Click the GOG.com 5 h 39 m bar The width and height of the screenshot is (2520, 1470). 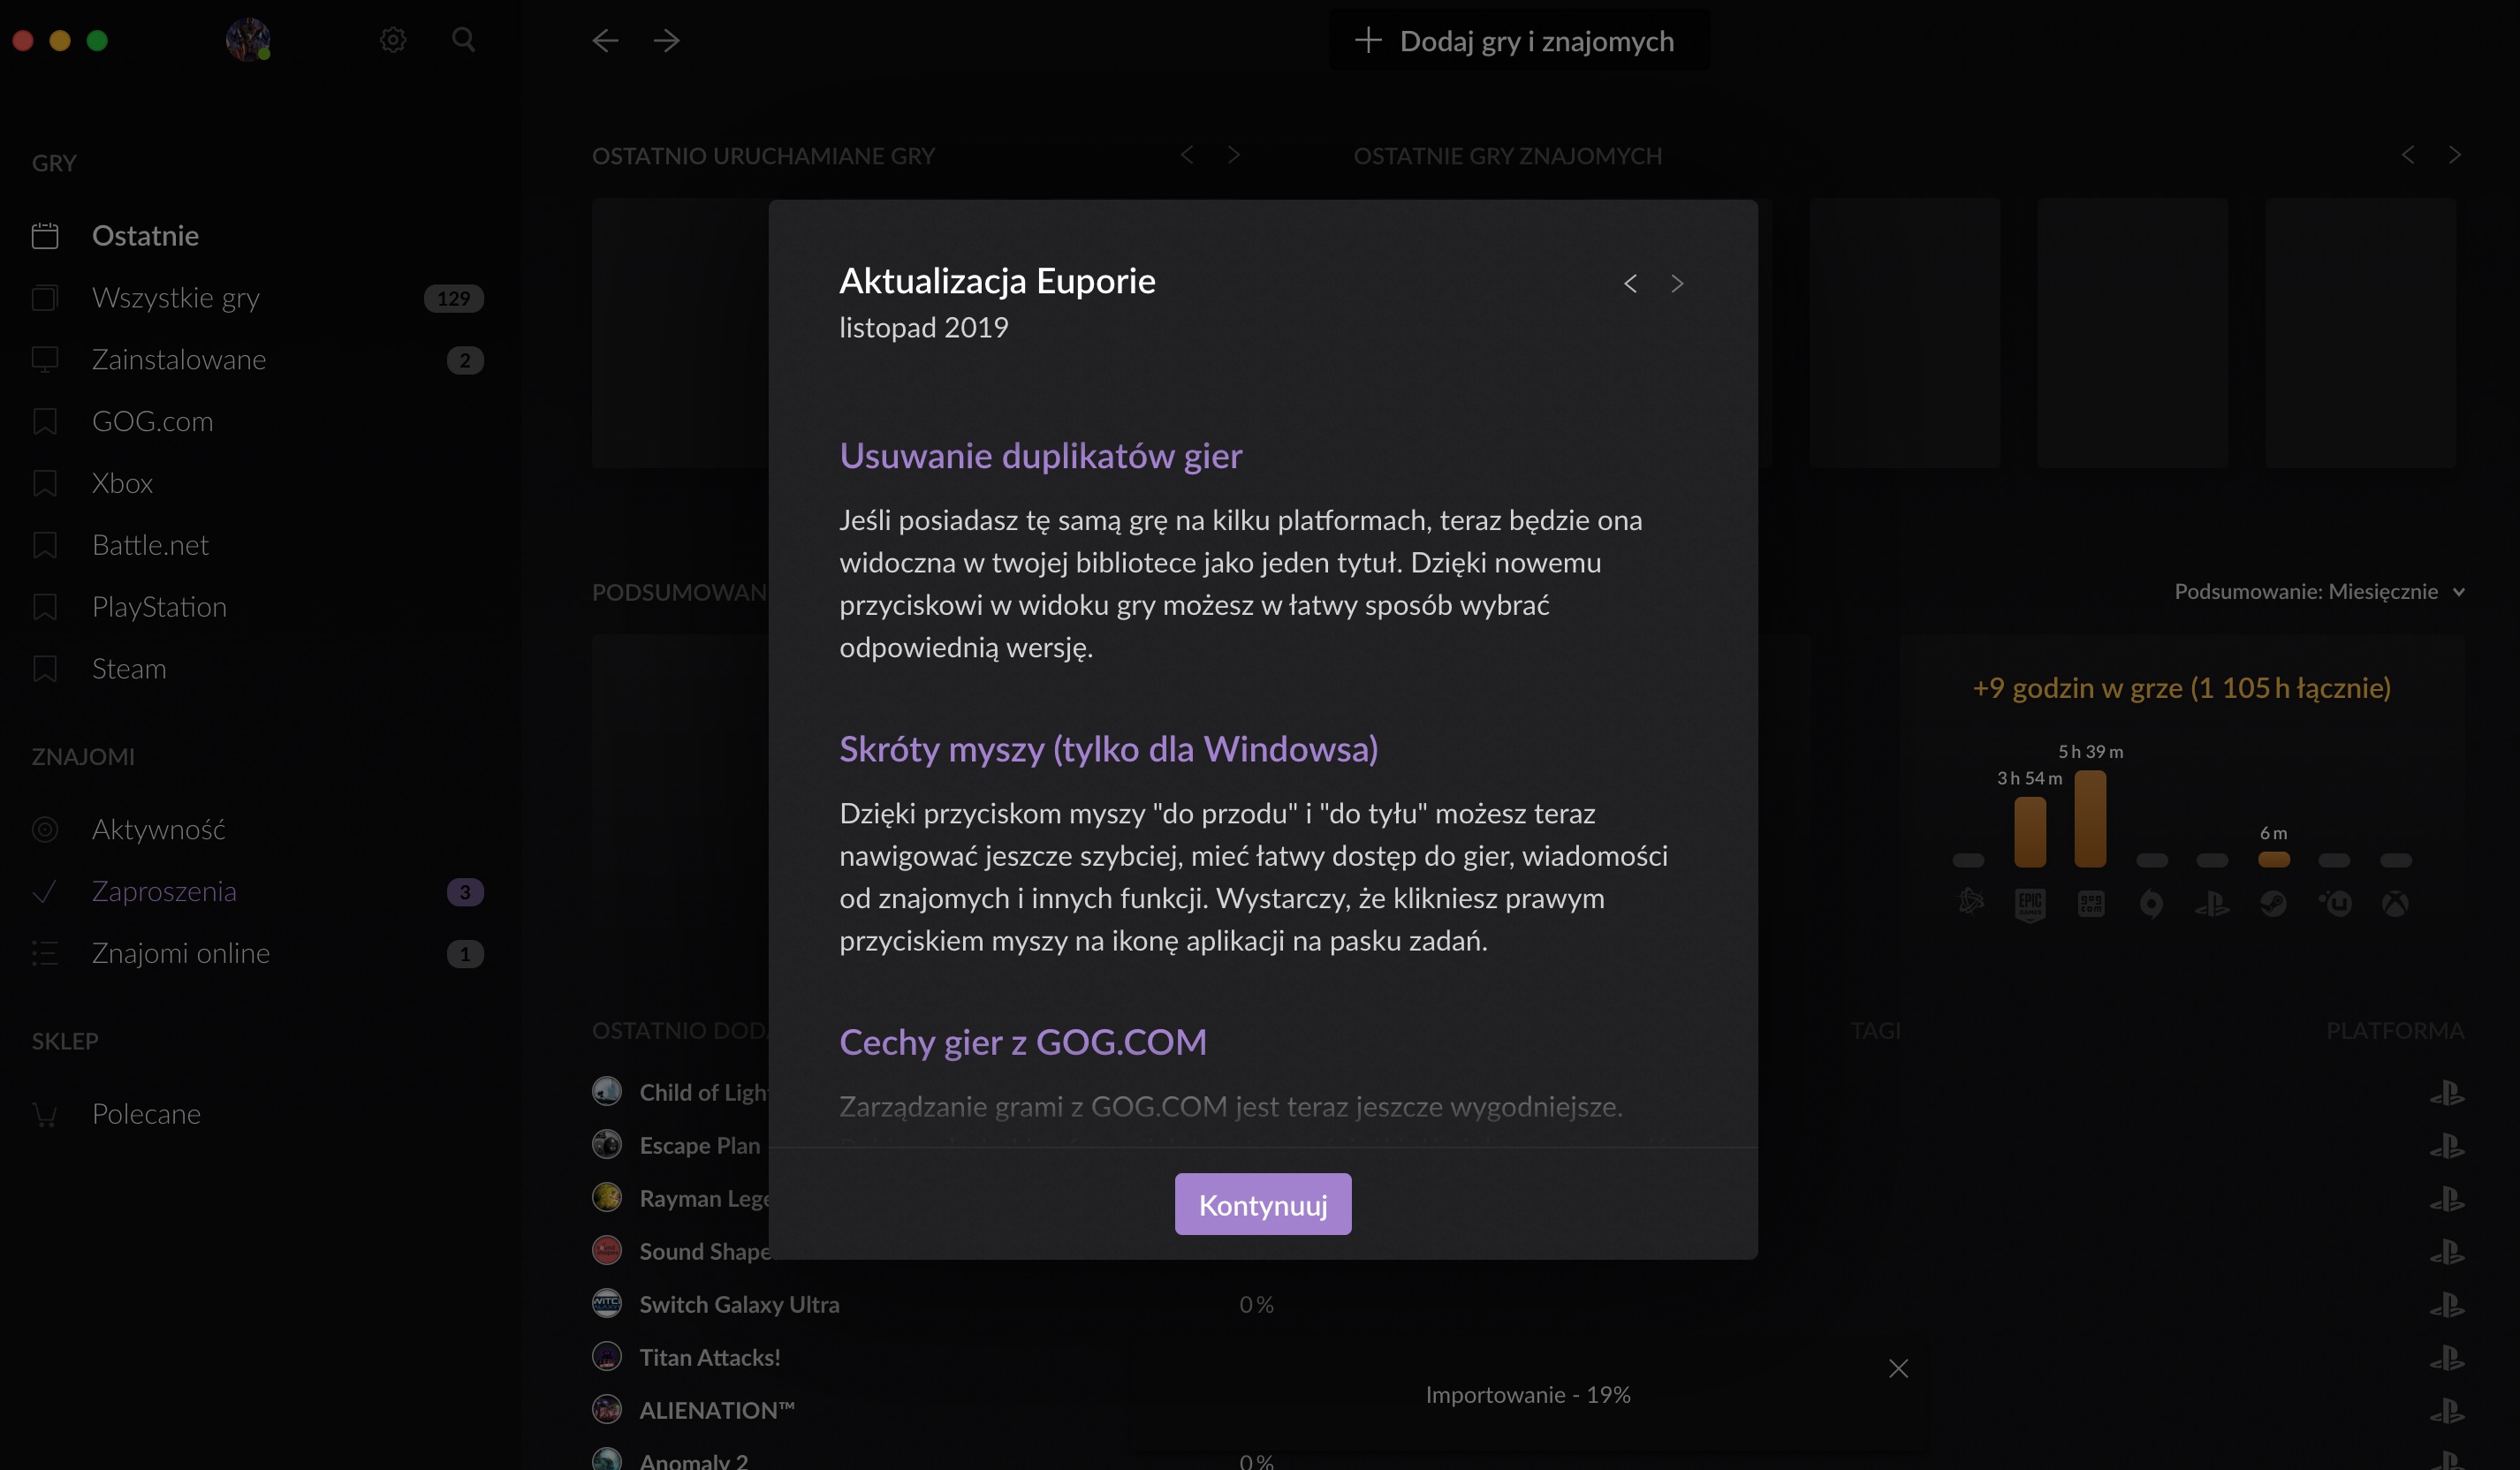pos(2090,818)
